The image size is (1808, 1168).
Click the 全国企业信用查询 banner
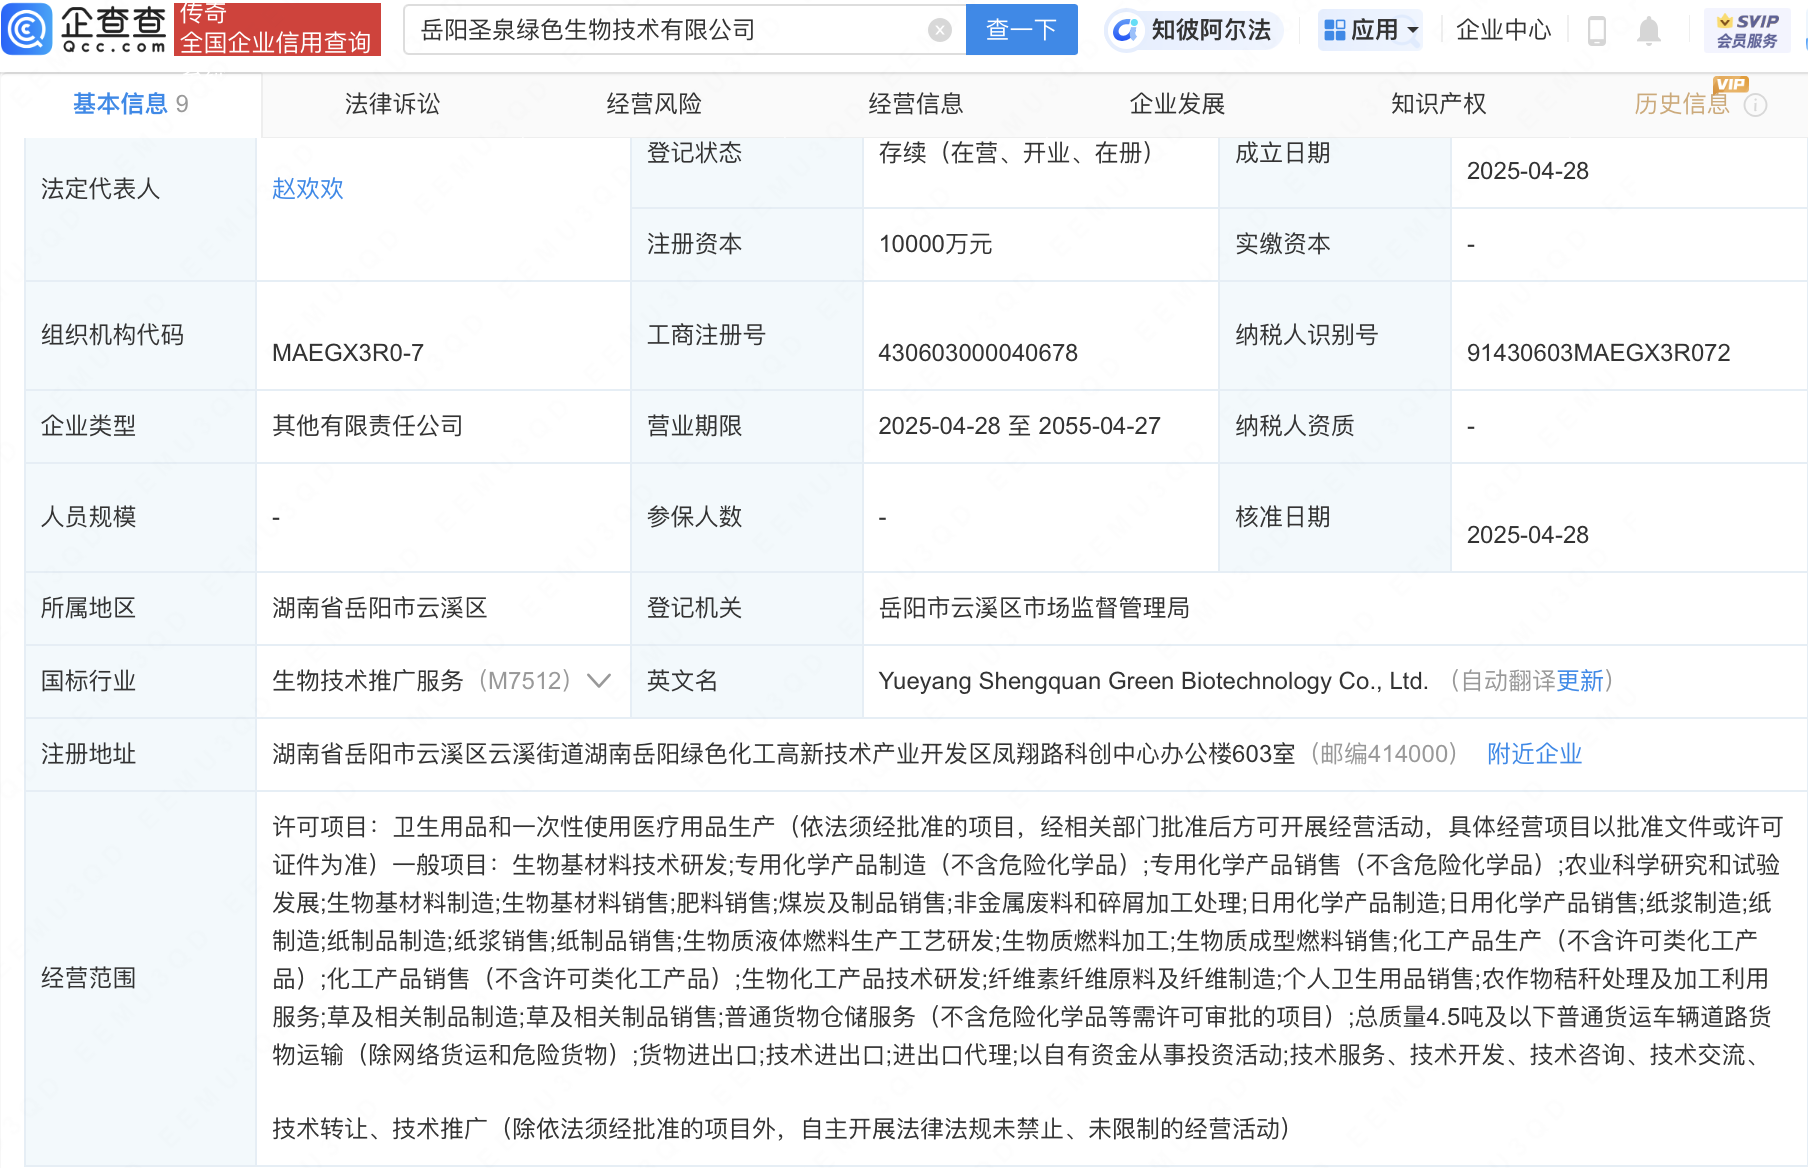pyautogui.click(x=277, y=29)
